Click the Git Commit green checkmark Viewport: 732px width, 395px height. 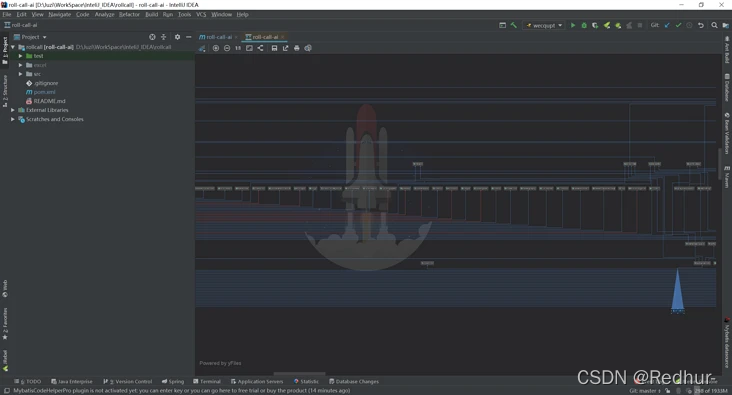[678, 25]
